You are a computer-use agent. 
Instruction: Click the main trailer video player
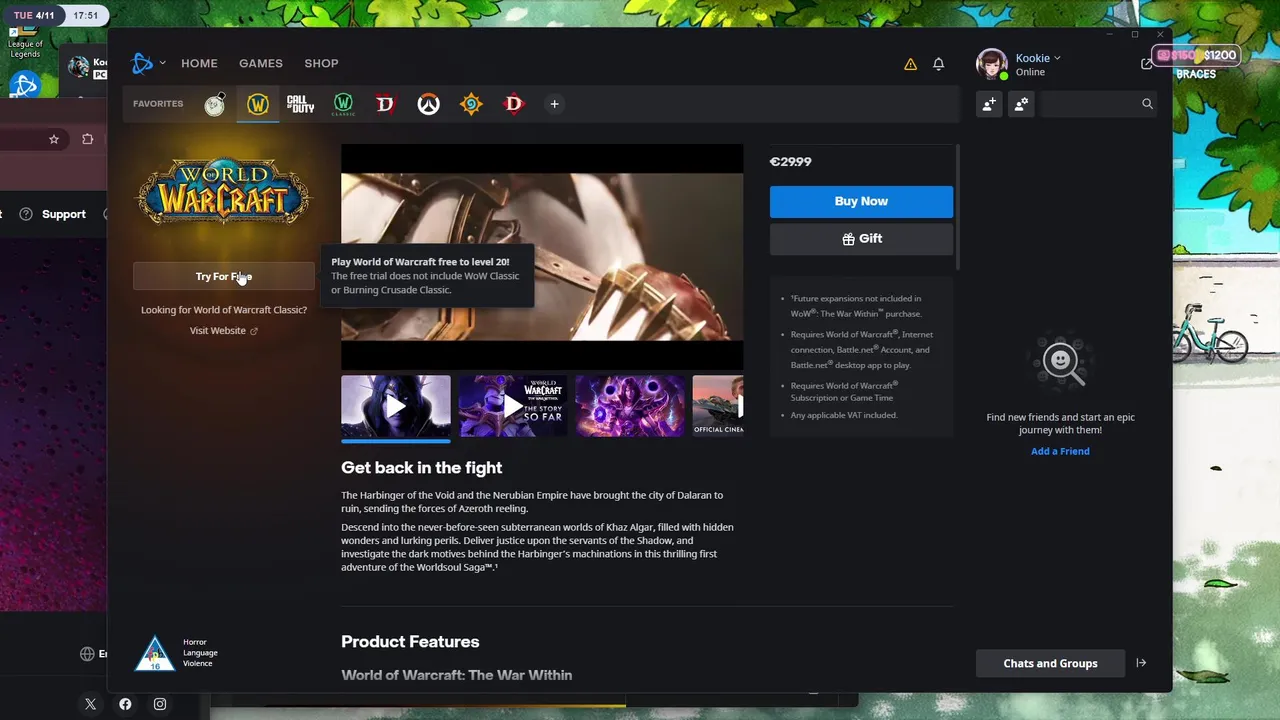tap(542, 257)
